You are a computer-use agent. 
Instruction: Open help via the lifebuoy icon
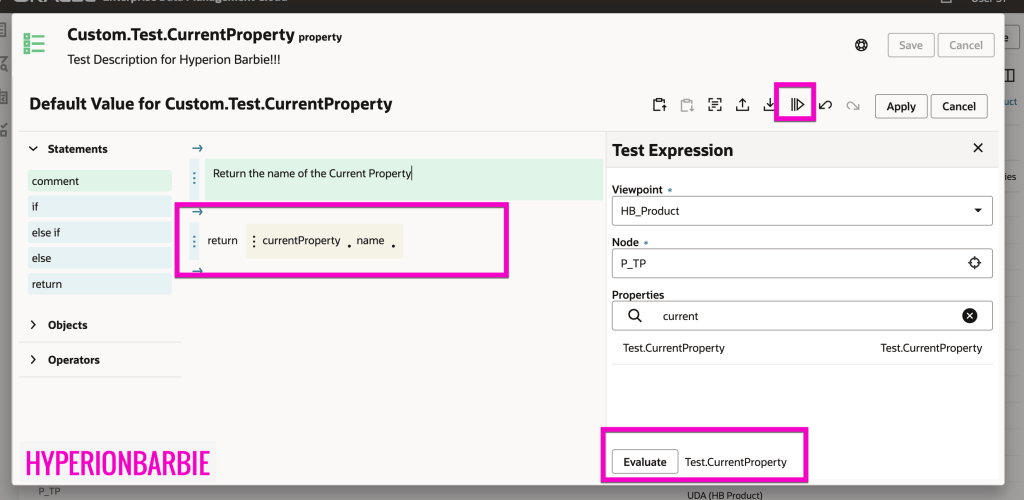(x=861, y=45)
